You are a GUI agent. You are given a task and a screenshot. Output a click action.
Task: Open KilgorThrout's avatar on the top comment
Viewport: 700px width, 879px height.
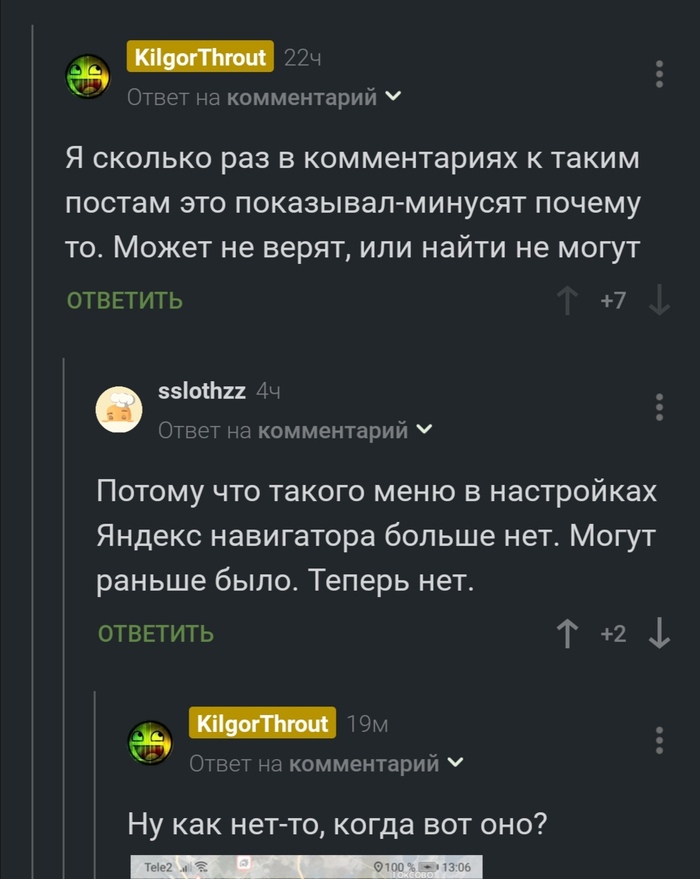coord(87,76)
